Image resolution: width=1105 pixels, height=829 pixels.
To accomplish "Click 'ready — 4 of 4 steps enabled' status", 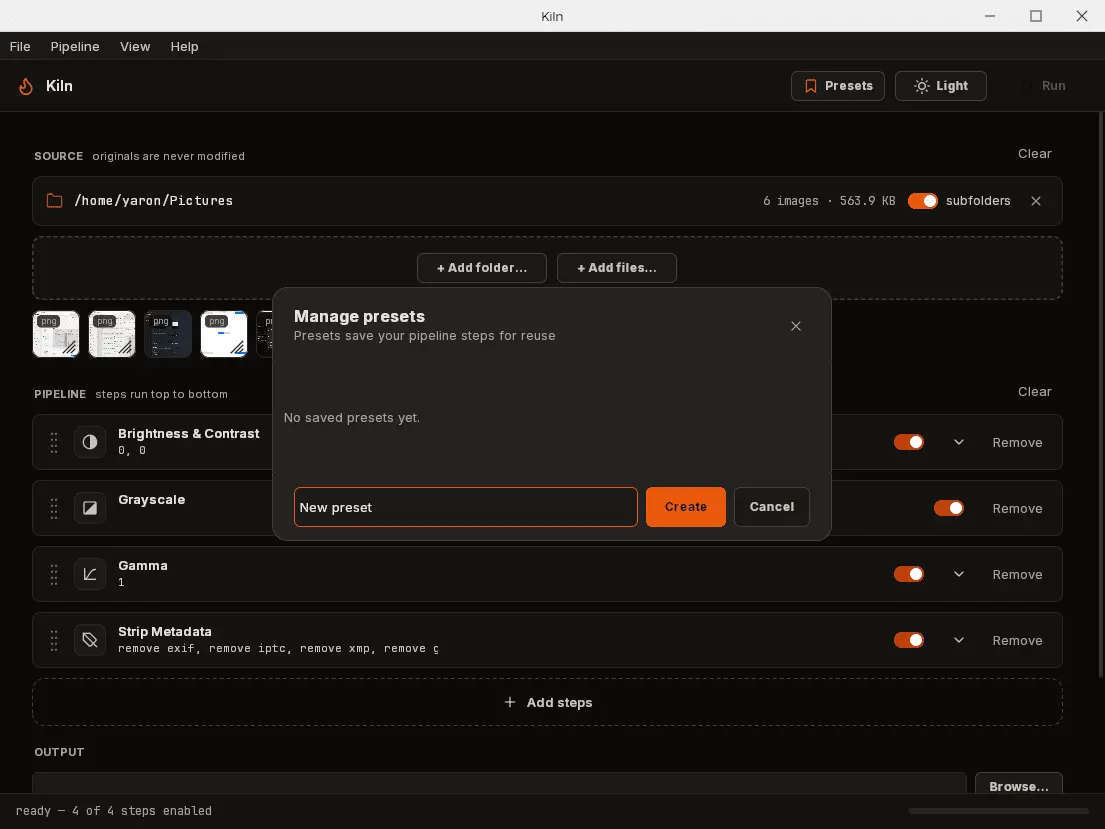I will [x=113, y=811].
